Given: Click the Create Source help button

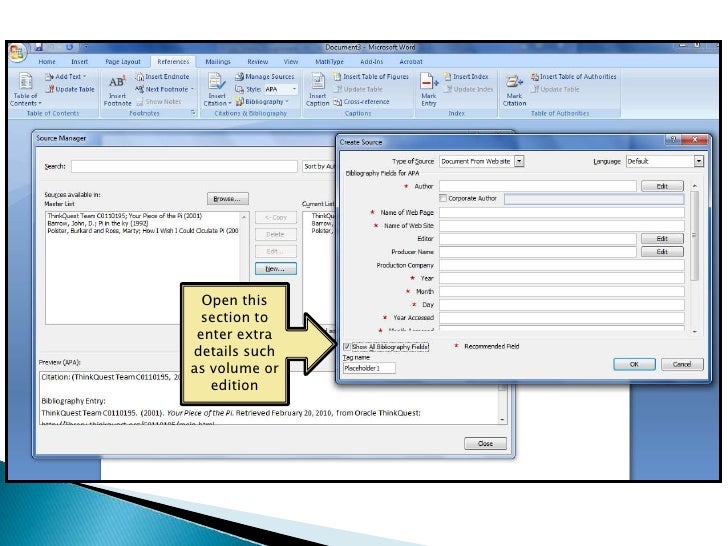Looking at the screenshot, I should [673, 139].
